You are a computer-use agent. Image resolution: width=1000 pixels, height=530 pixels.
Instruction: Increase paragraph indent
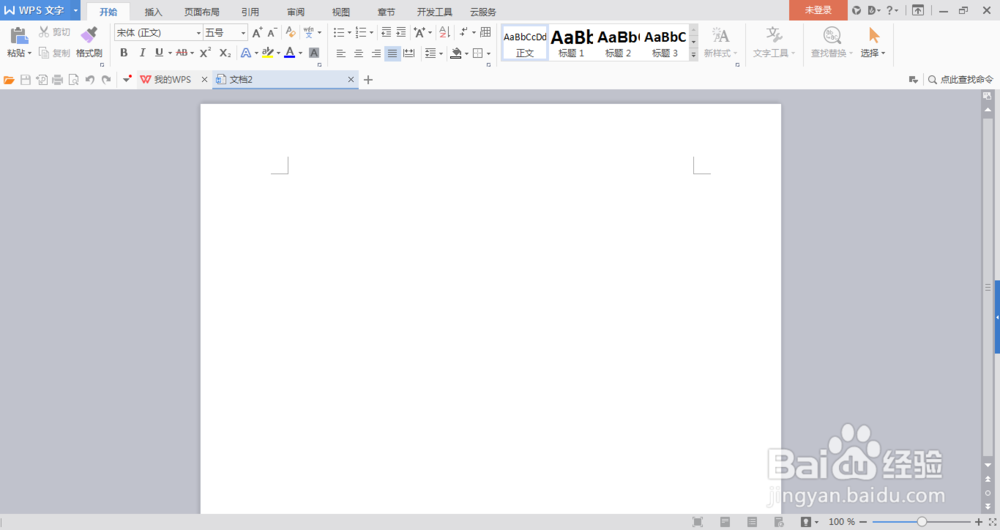[x=401, y=32]
